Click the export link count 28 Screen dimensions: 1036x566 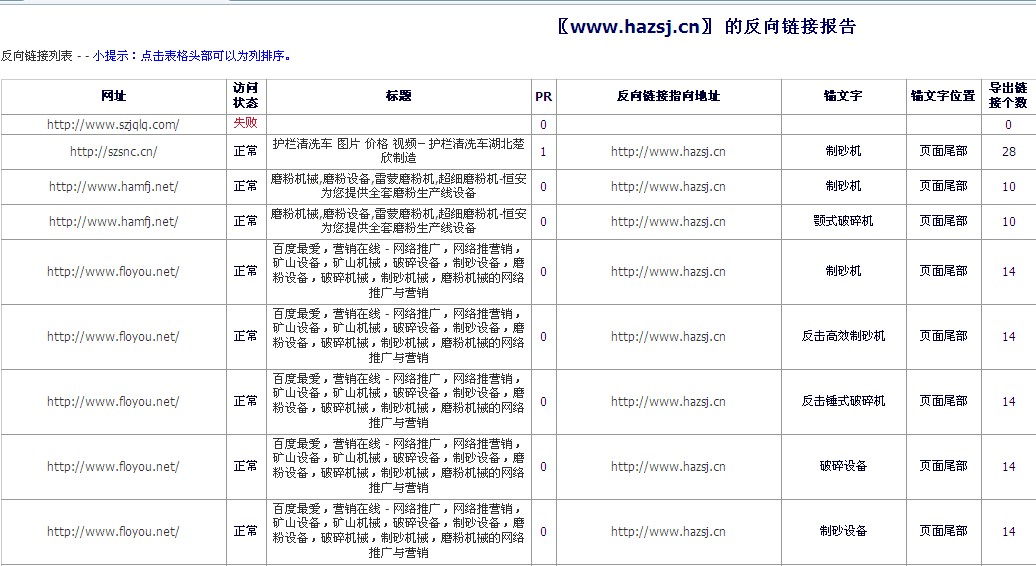1008,152
